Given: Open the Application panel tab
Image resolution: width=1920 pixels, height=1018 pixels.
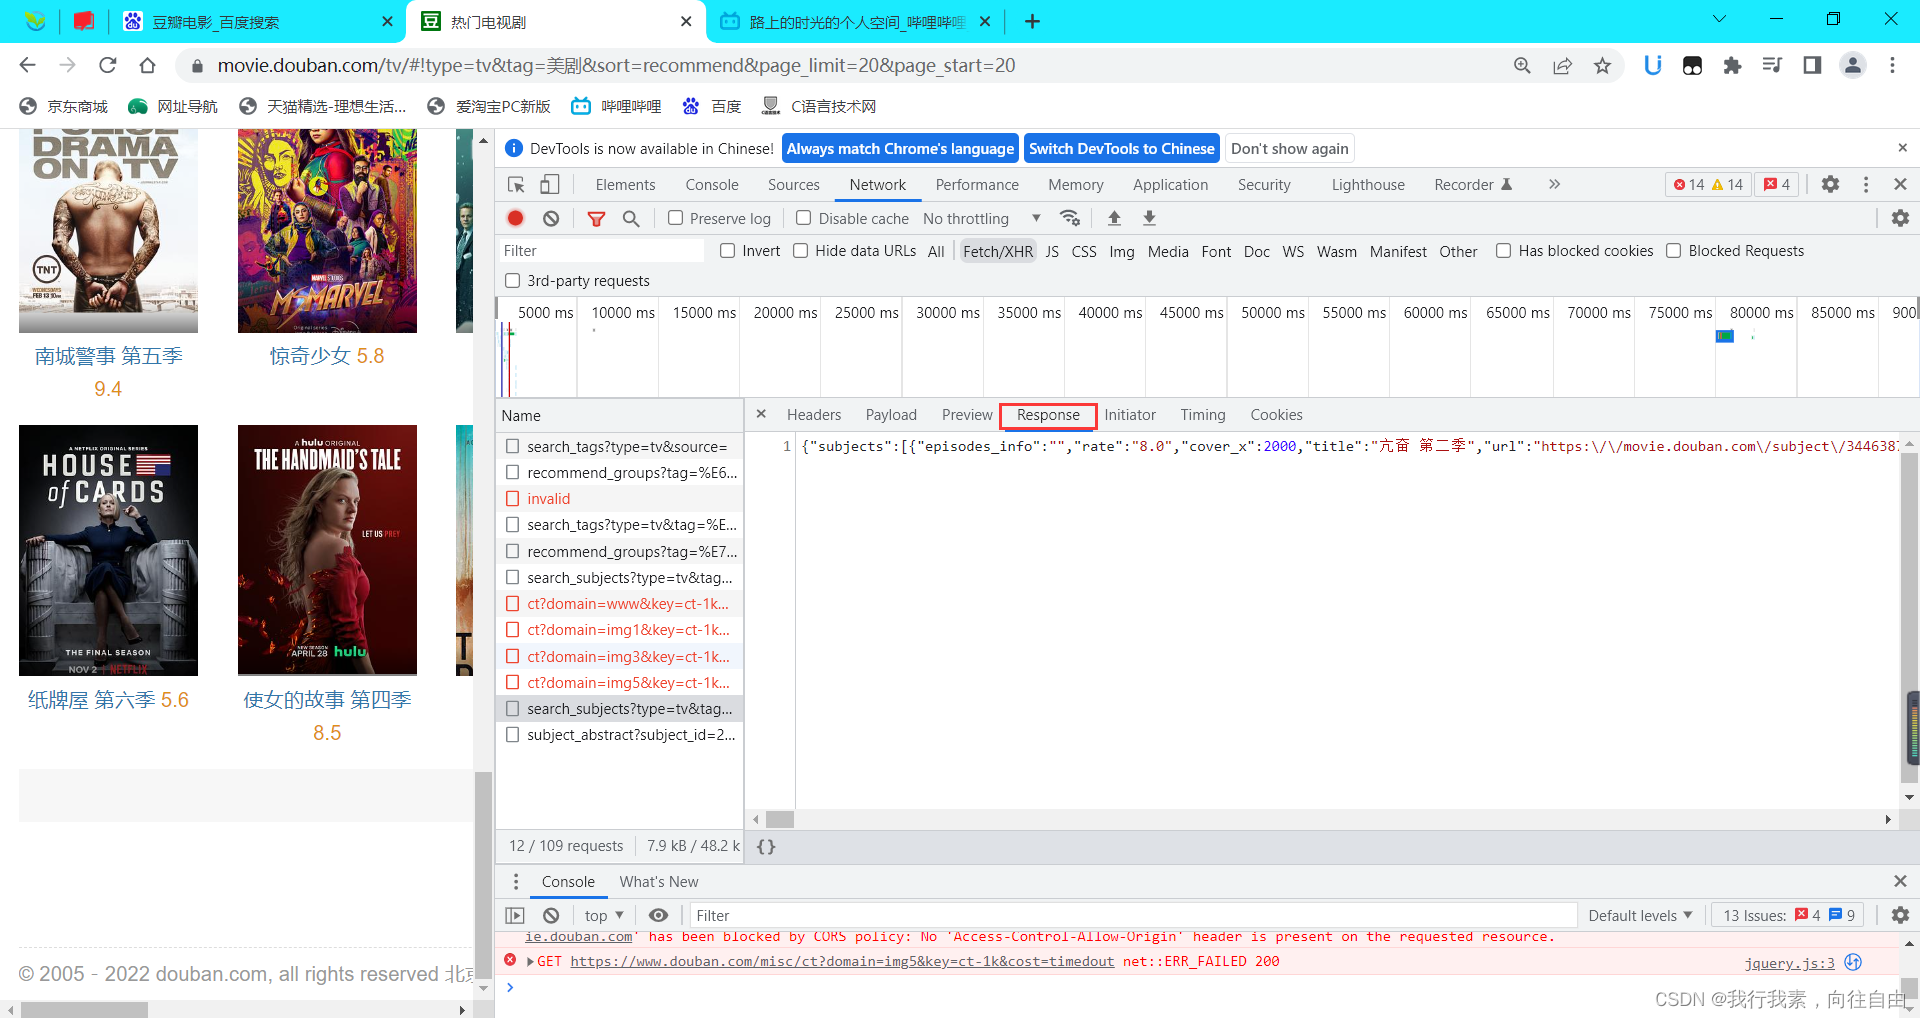Looking at the screenshot, I should (1170, 185).
